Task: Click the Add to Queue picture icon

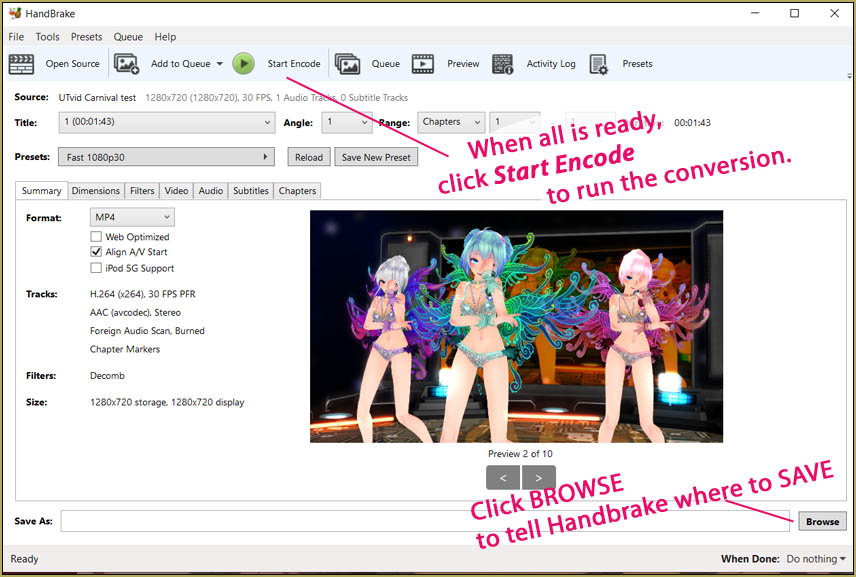Action: tap(127, 64)
